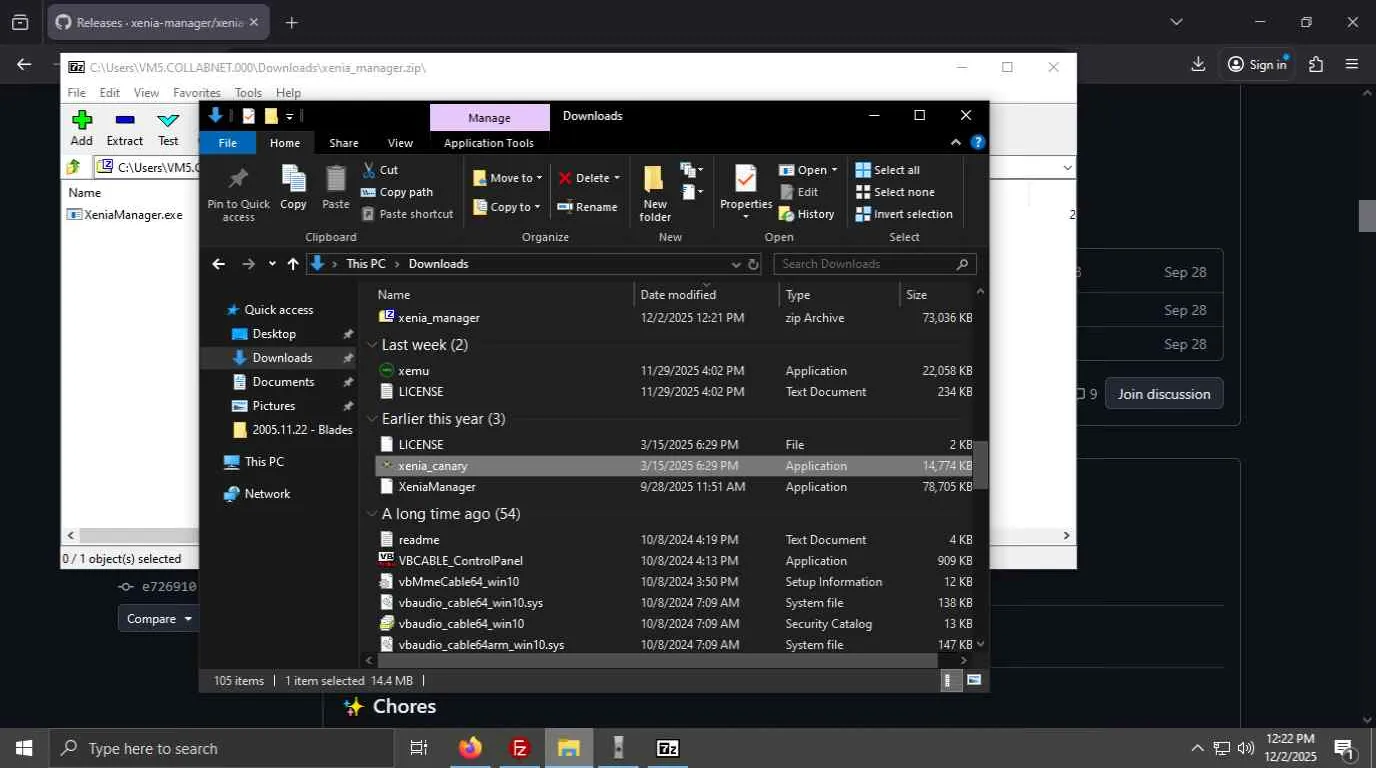The height and width of the screenshot is (768, 1376).
Task: Open FileZilla from the taskbar
Action: [519, 748]
